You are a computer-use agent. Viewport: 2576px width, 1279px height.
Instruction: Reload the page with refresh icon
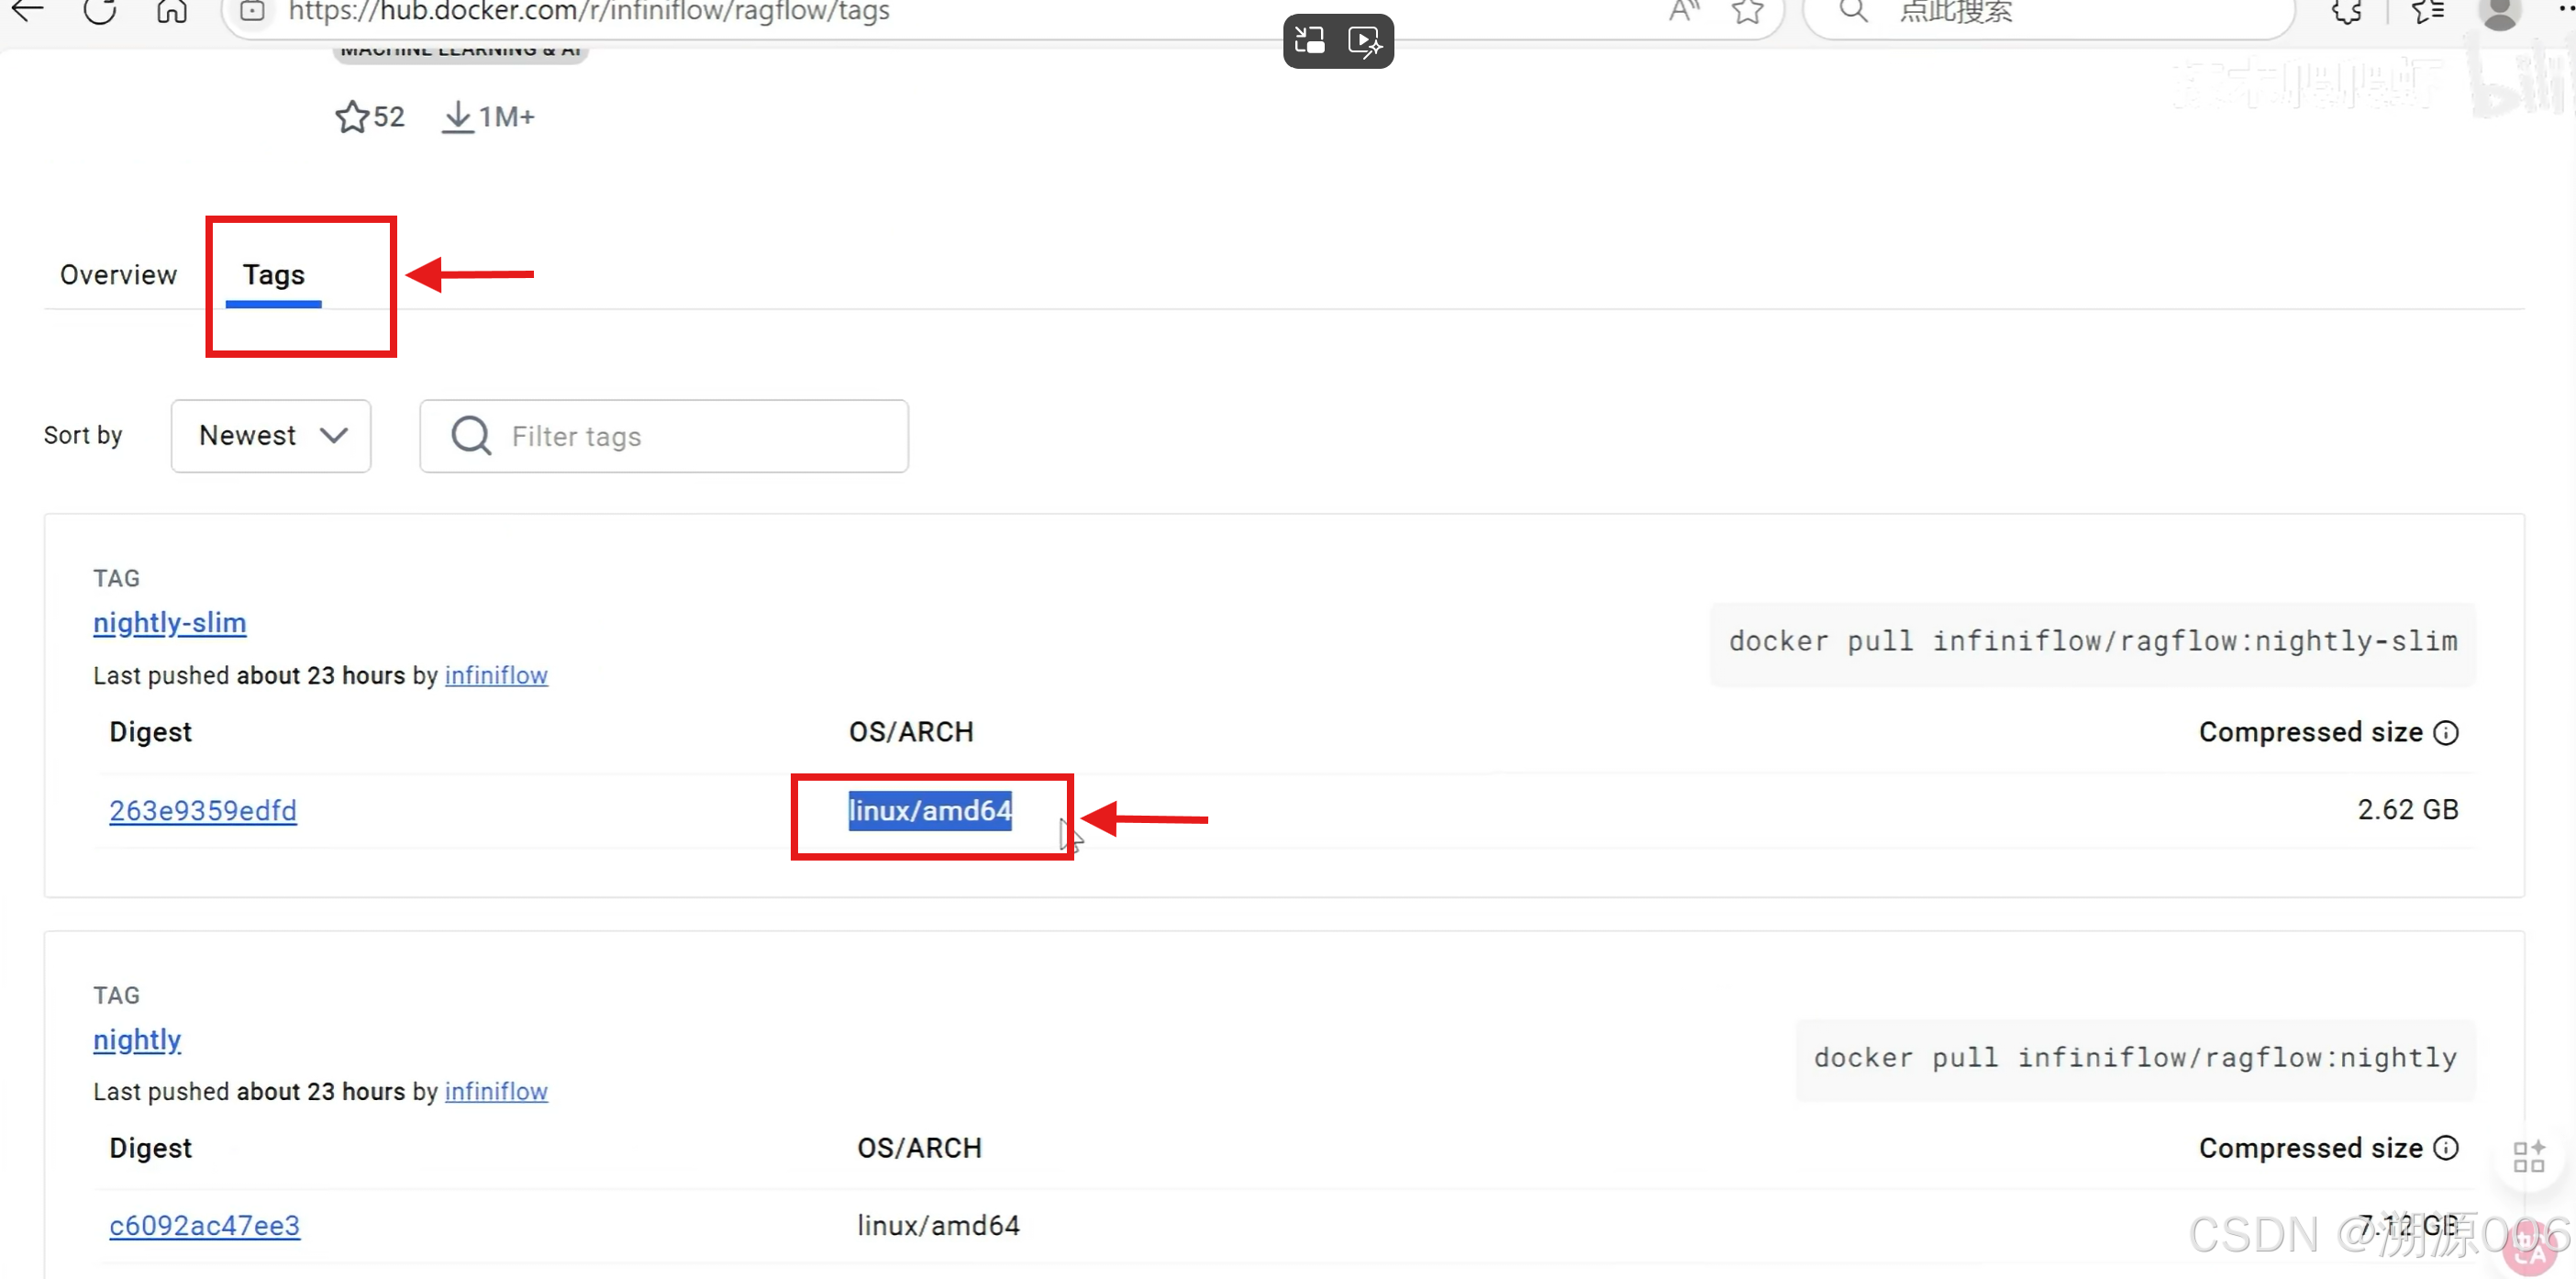pos(100,10)
